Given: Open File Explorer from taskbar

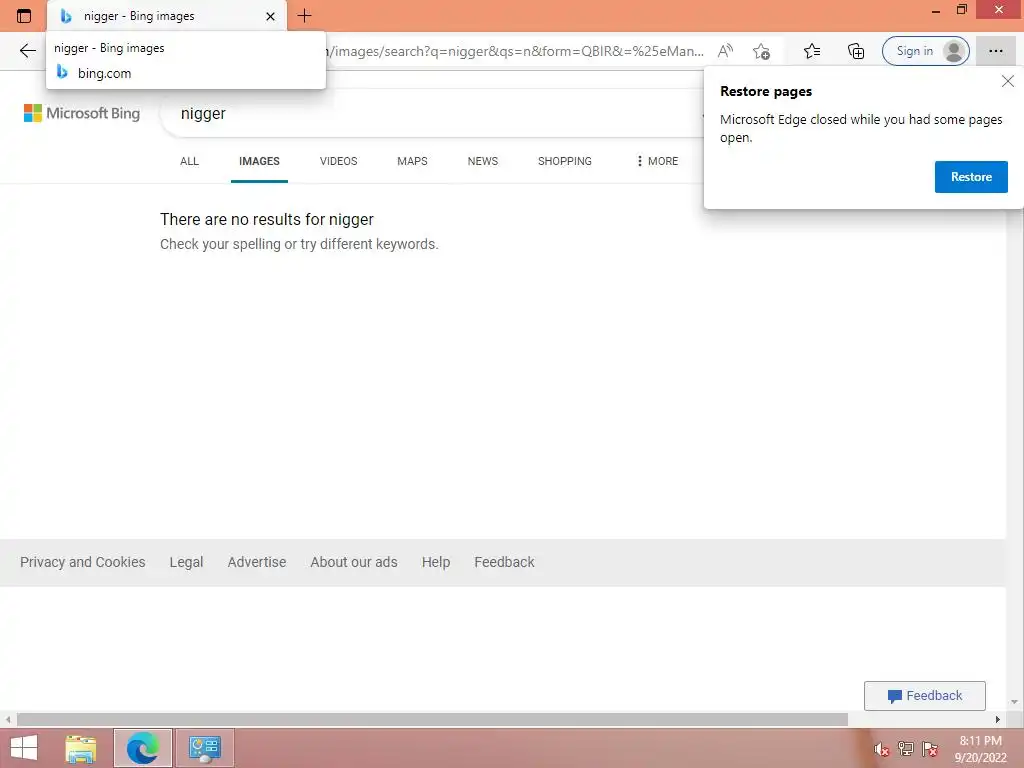Looking at the screenshot, I should [x=81, y=748].
